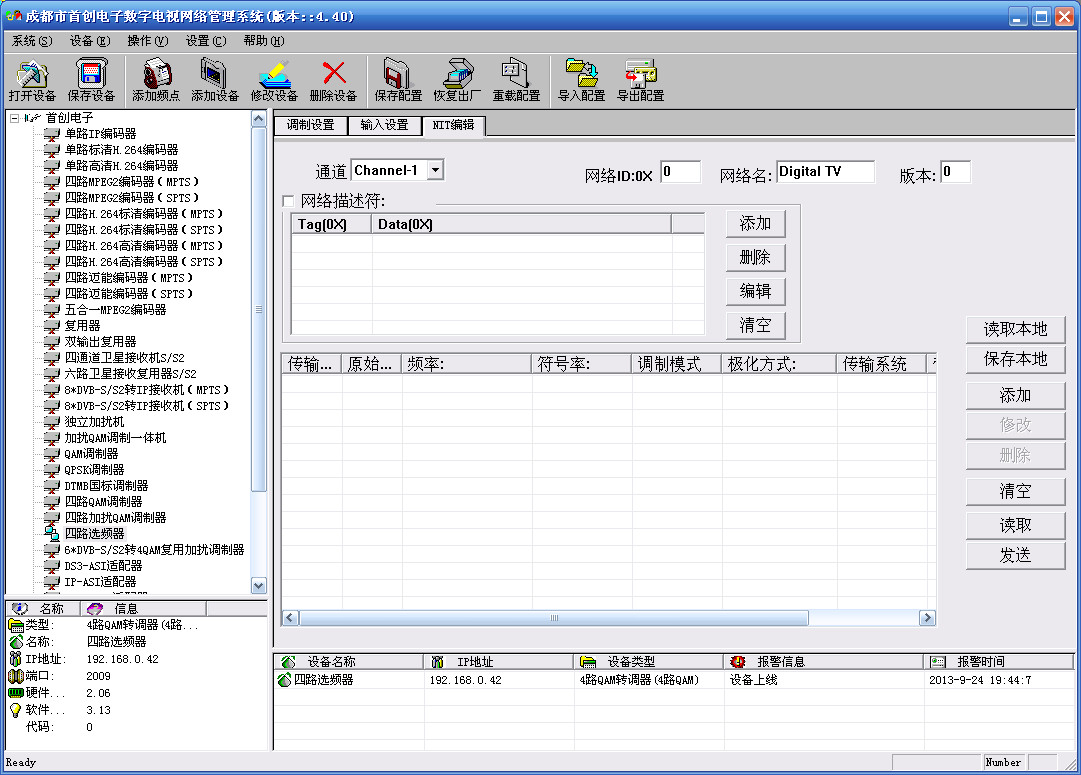Switch to the 调制设置 tab
This screenshot has width=1081, height=775.
(x=310, y=125)
